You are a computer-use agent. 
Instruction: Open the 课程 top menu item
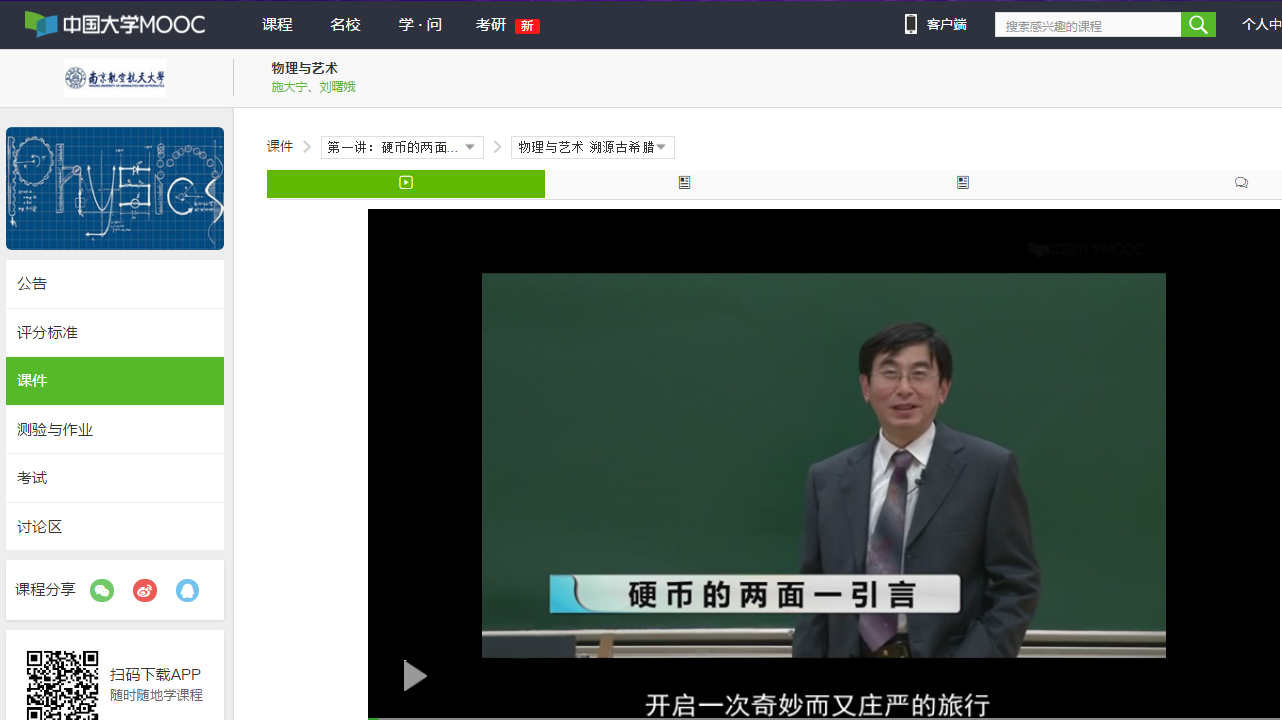point(277,25)
